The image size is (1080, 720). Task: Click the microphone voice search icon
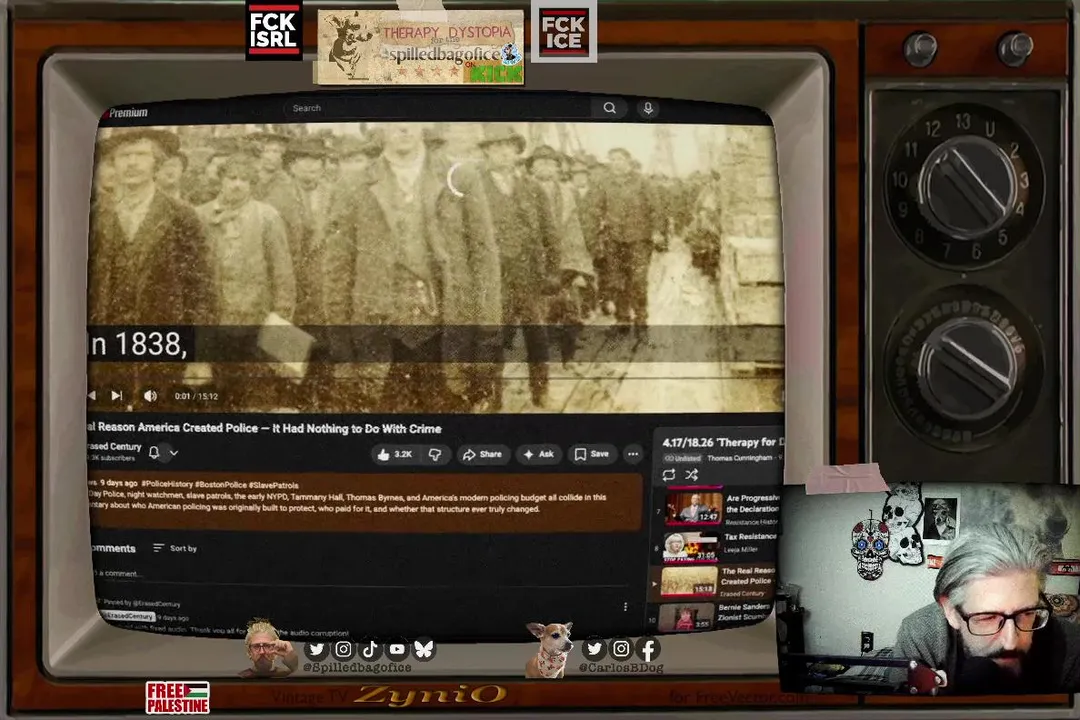tap(648, 109)
